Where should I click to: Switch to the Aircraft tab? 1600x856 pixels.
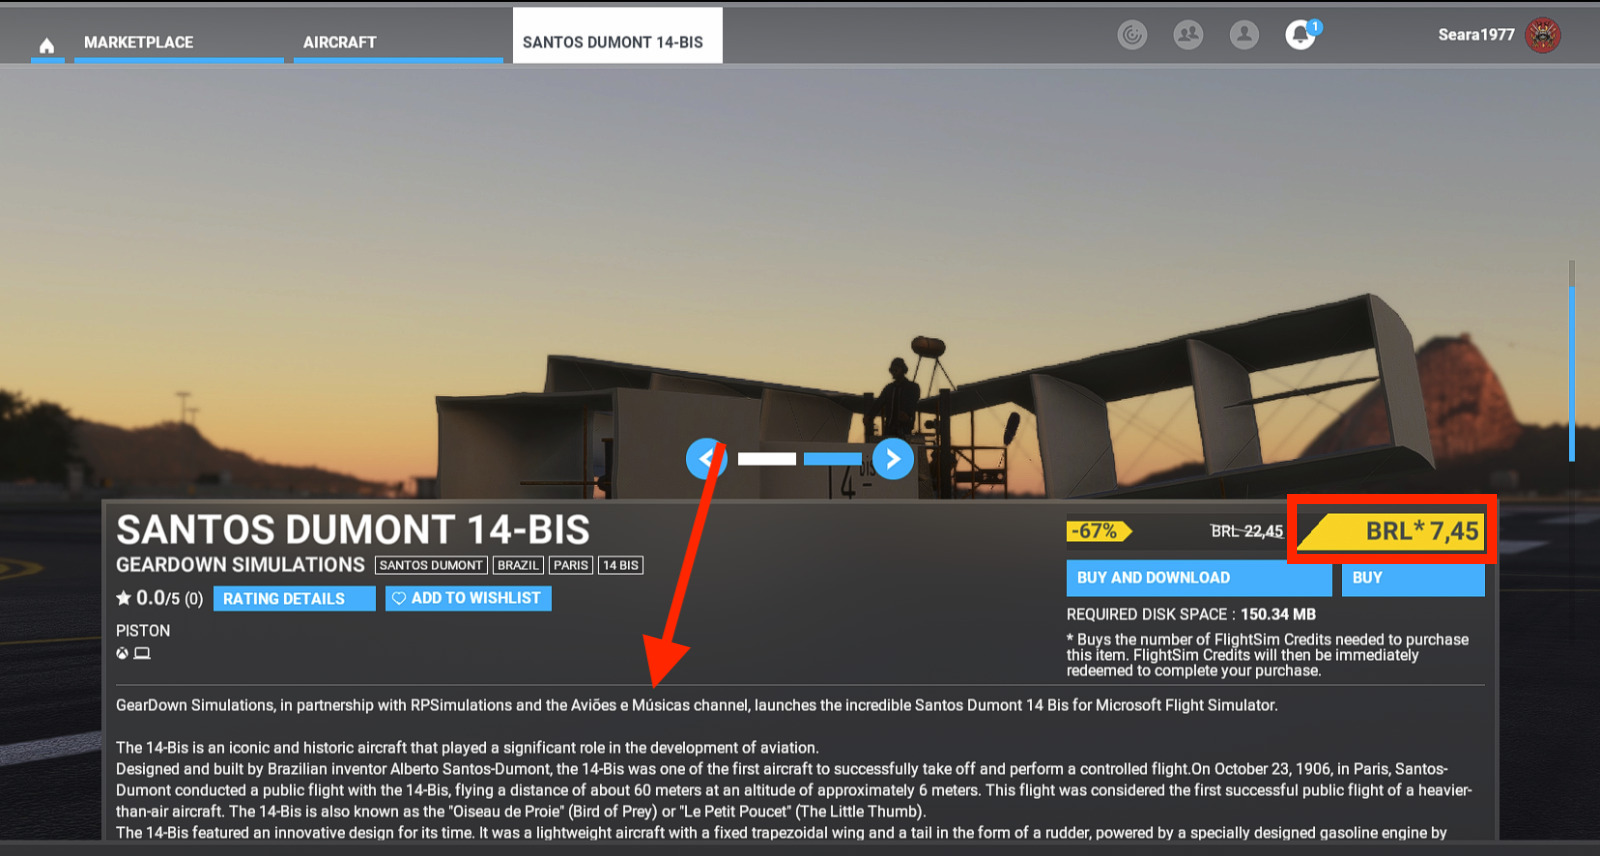click(398, 42)
